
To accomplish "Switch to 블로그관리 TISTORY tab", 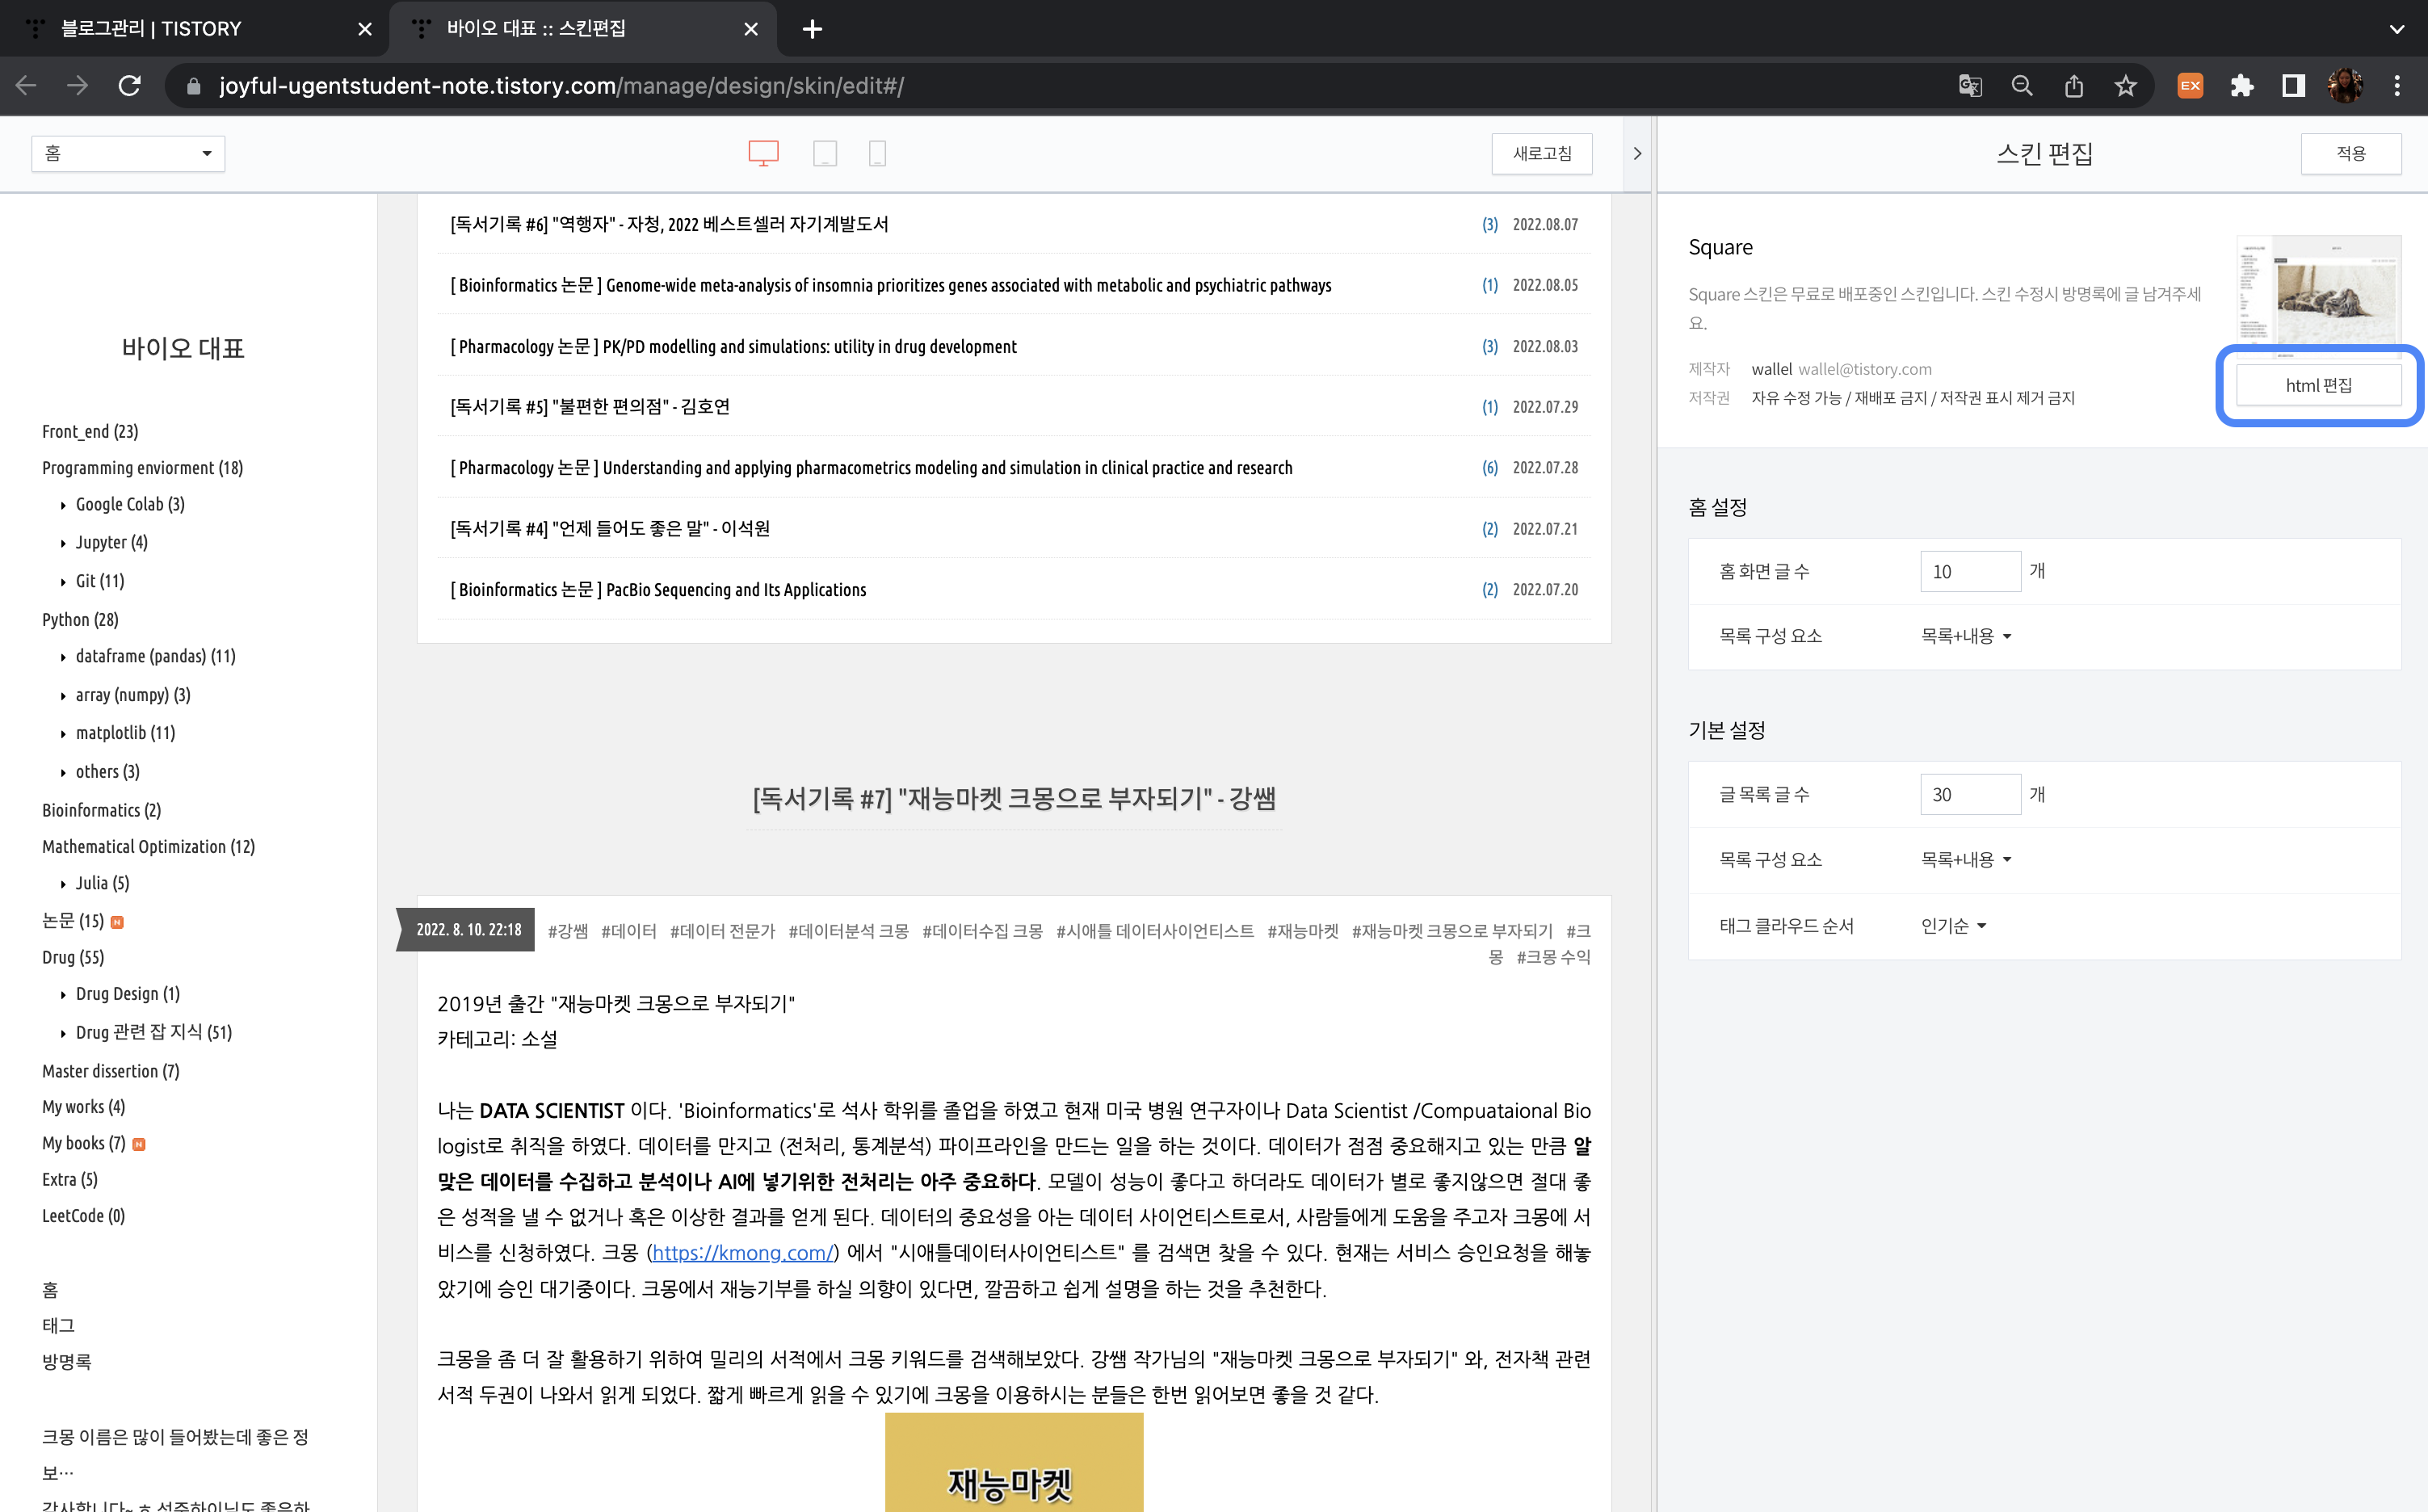I will (x=152, y=28).
